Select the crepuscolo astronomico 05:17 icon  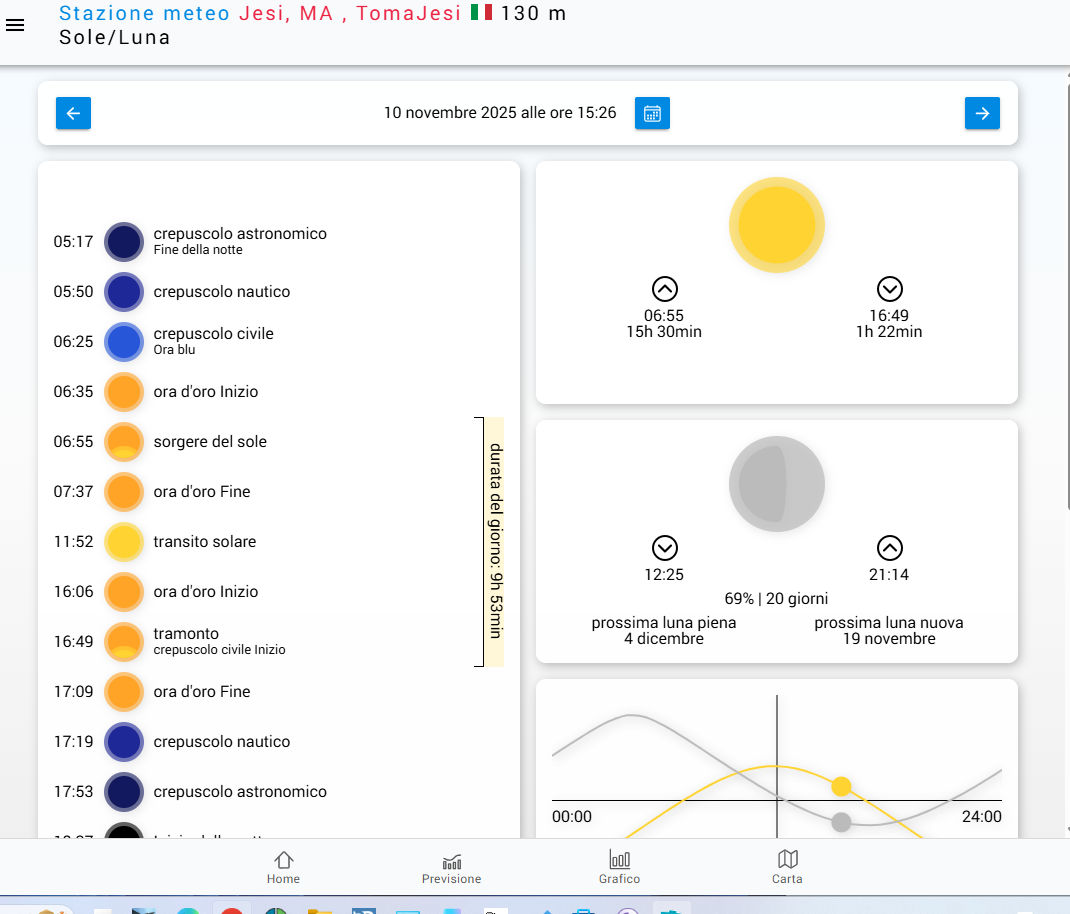[x=124, y=242]
